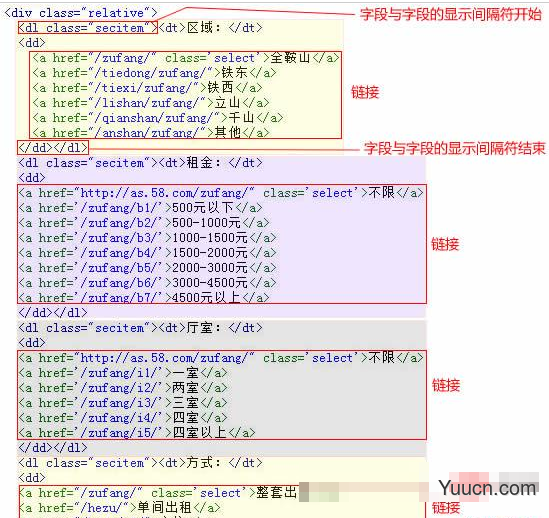
Task: Click the 千山 qianshan/zufang link line
Action: click(158, 118)
